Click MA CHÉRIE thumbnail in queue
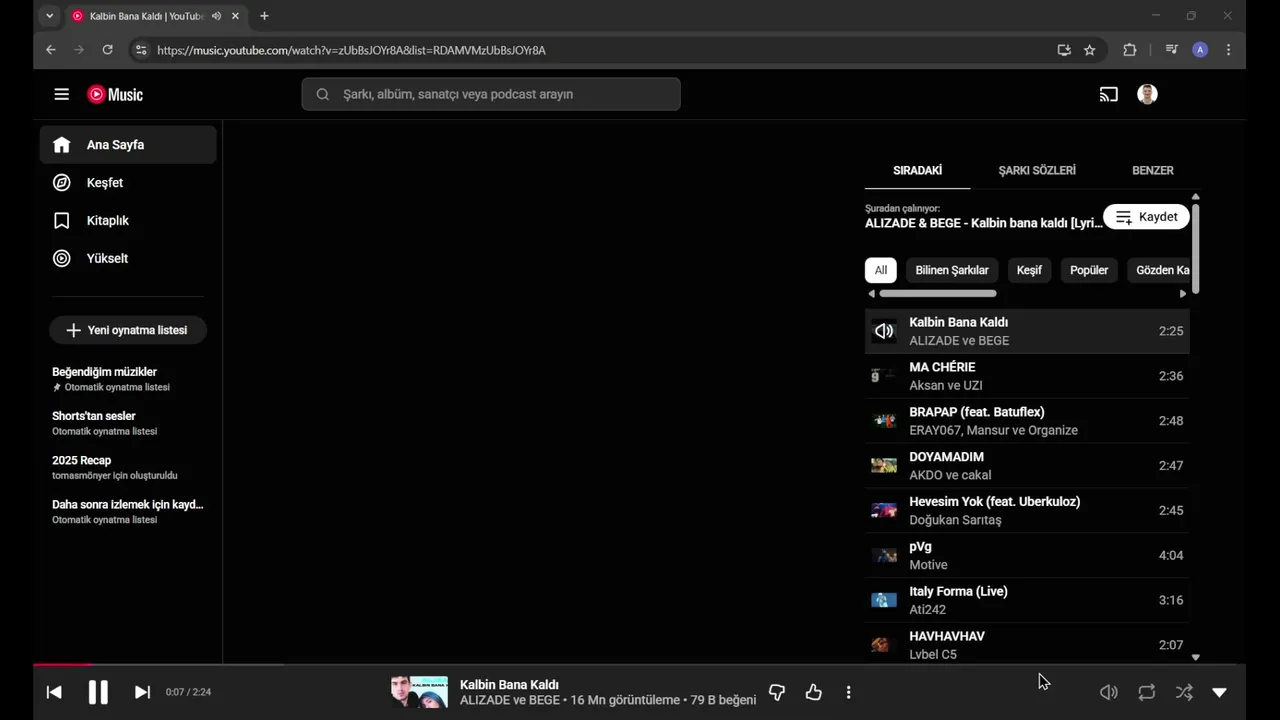 click(x=884, y=376)
